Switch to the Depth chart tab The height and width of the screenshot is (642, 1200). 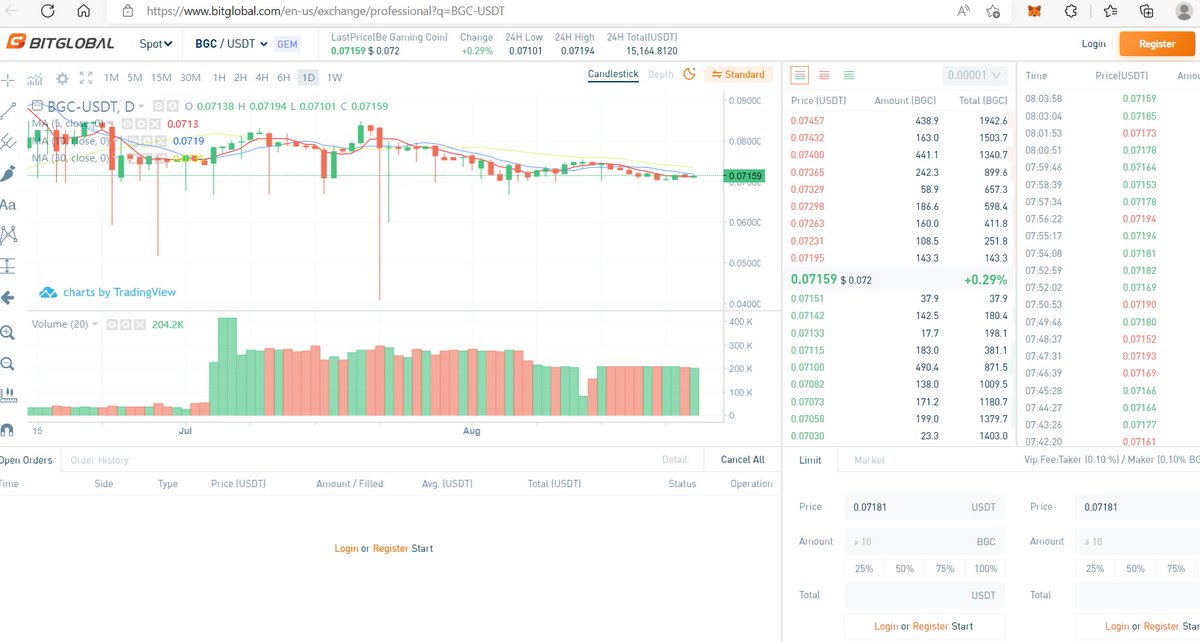[661, 74]
